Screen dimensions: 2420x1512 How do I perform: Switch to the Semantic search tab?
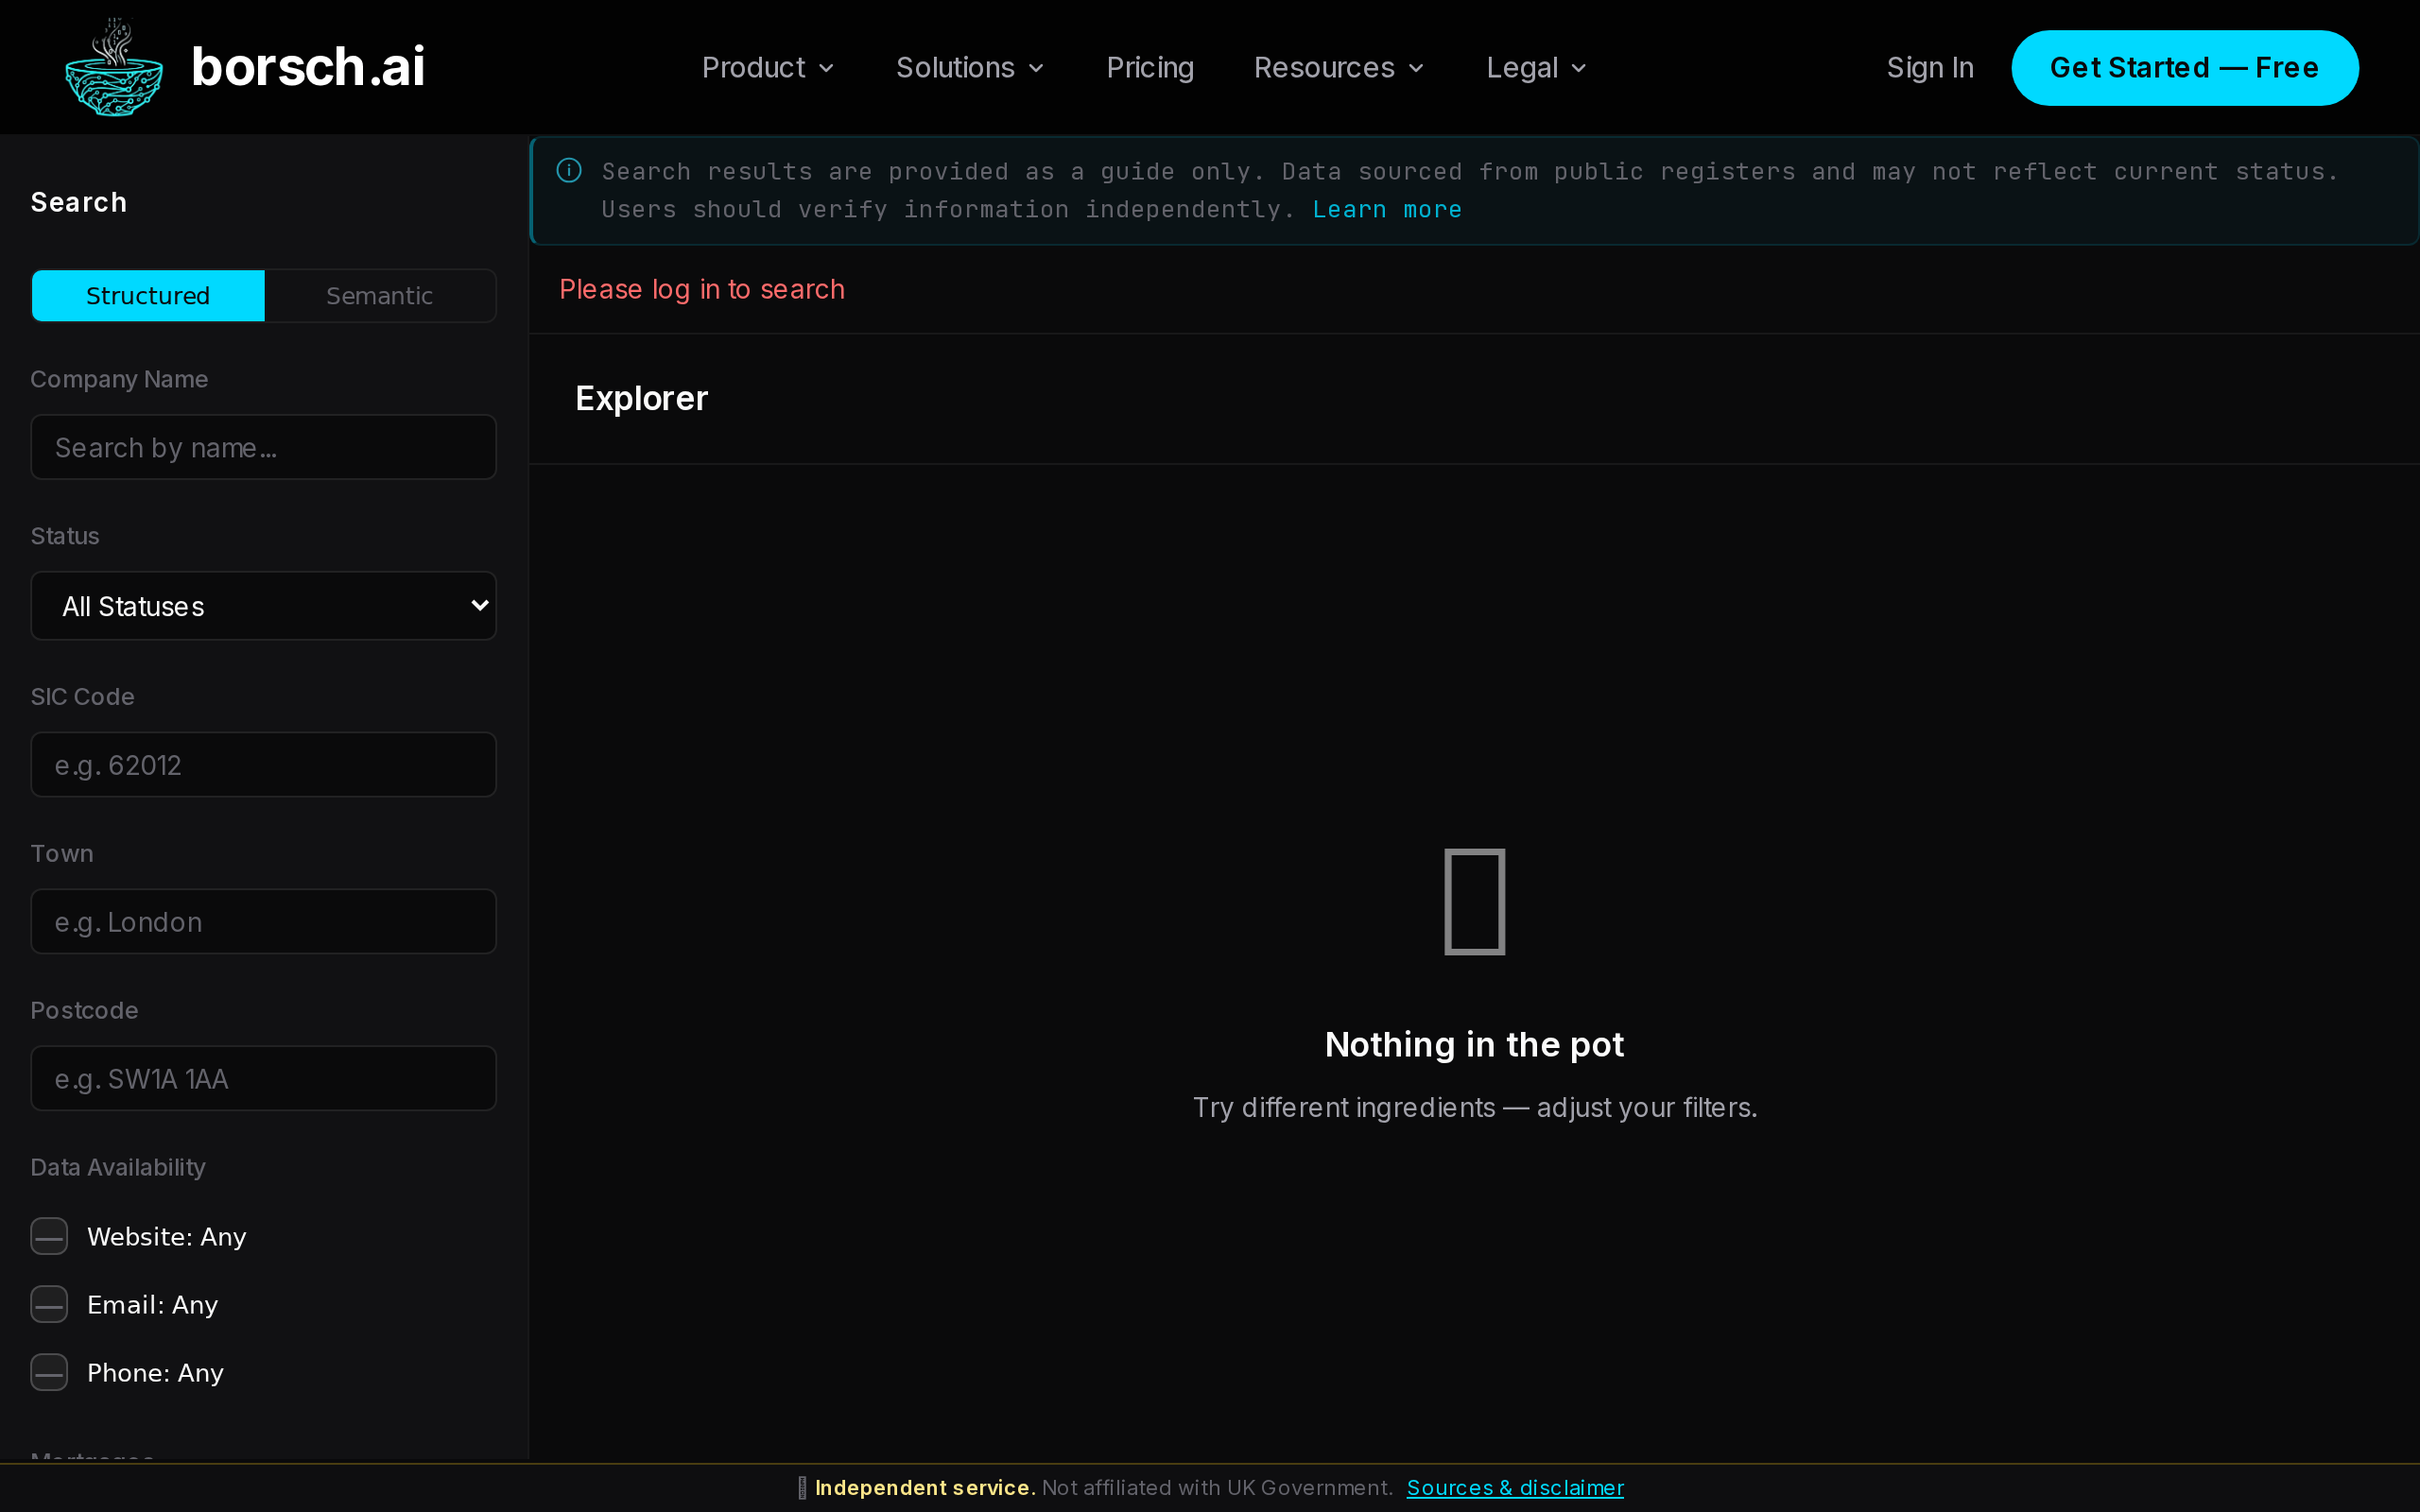[x=379, y=296]
